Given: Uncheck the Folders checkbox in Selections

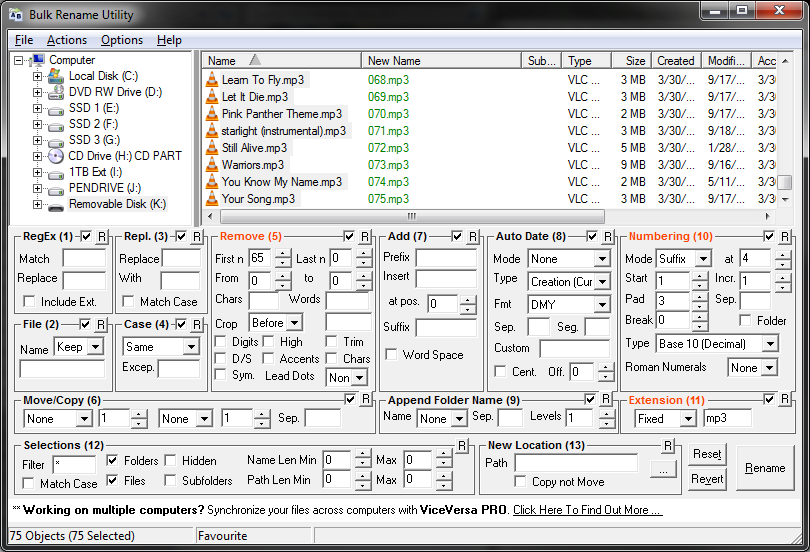Looking at the screenshot, I should point(112,460).
